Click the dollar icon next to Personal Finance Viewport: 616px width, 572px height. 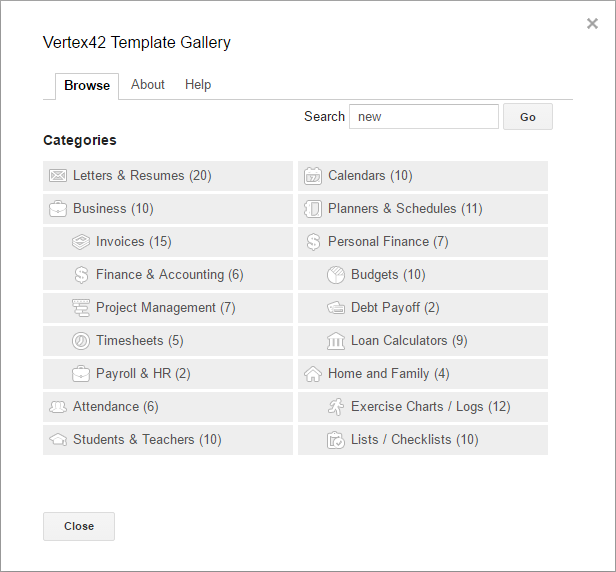[x=313, y=242]
